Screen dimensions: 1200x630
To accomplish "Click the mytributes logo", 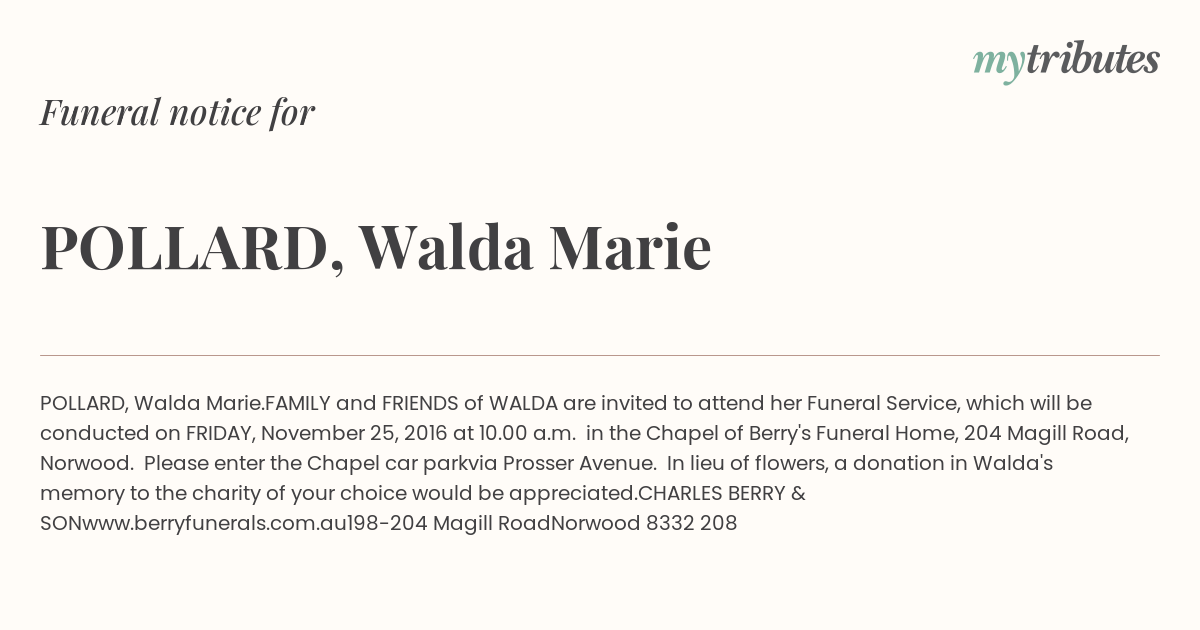I will pos(1066,61).
